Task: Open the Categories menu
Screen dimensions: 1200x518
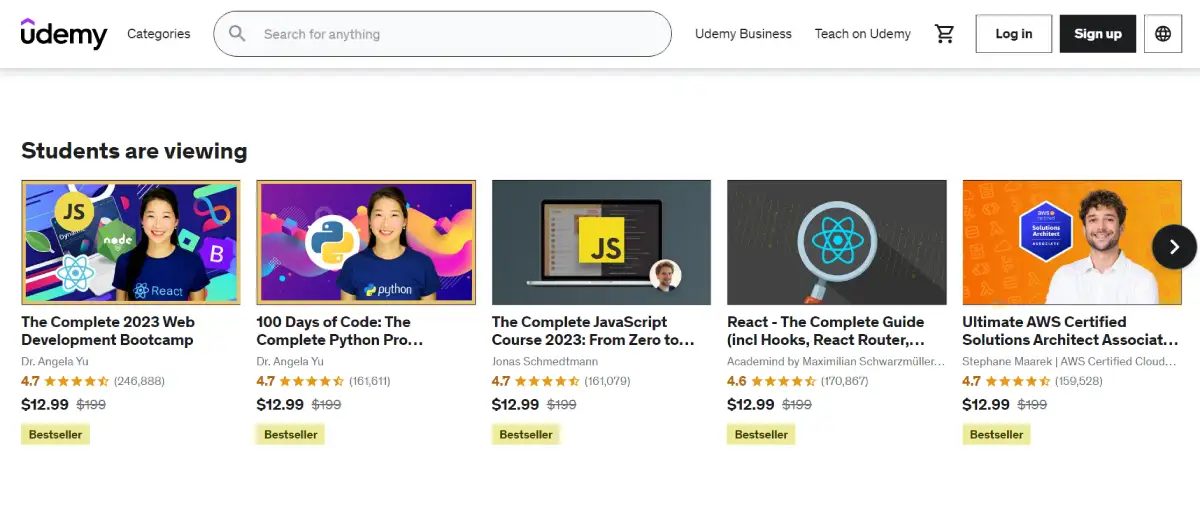Action: pos(158,34)
